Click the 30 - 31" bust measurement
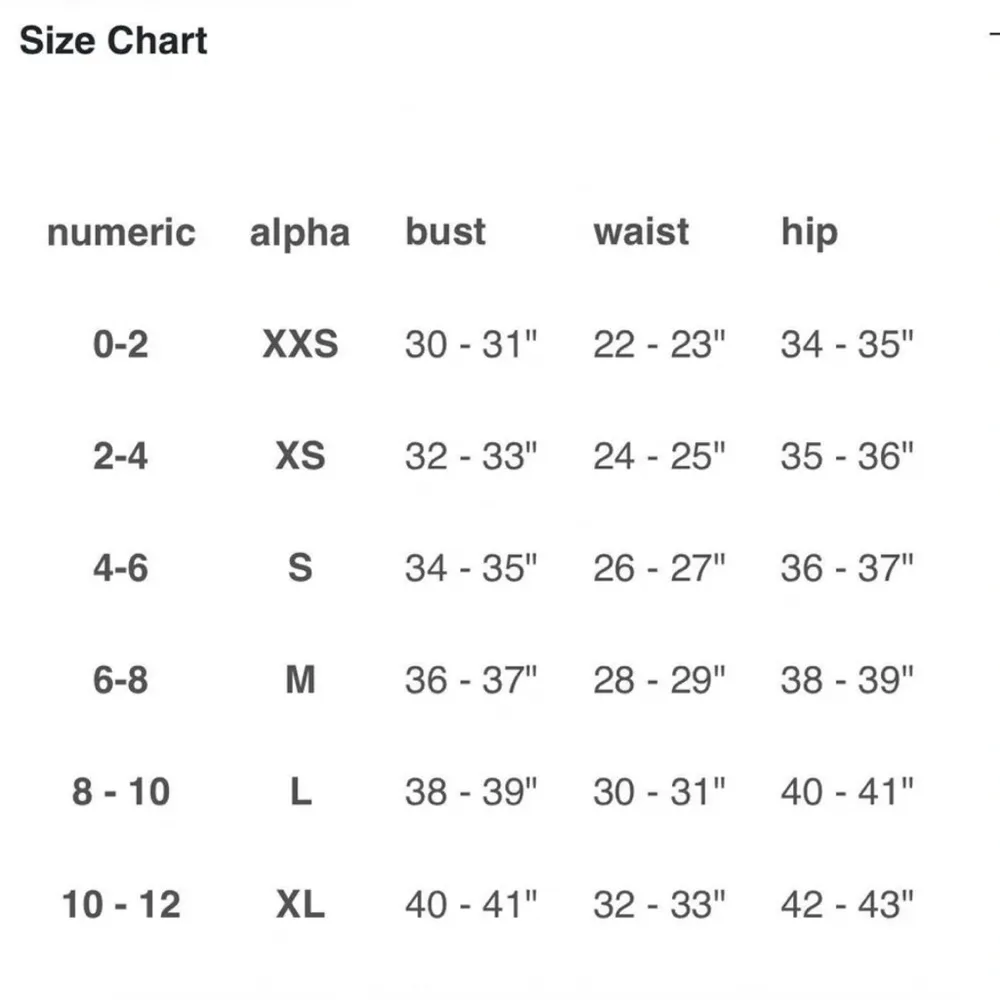The image size is (1000, 1000). pos(471,345)
